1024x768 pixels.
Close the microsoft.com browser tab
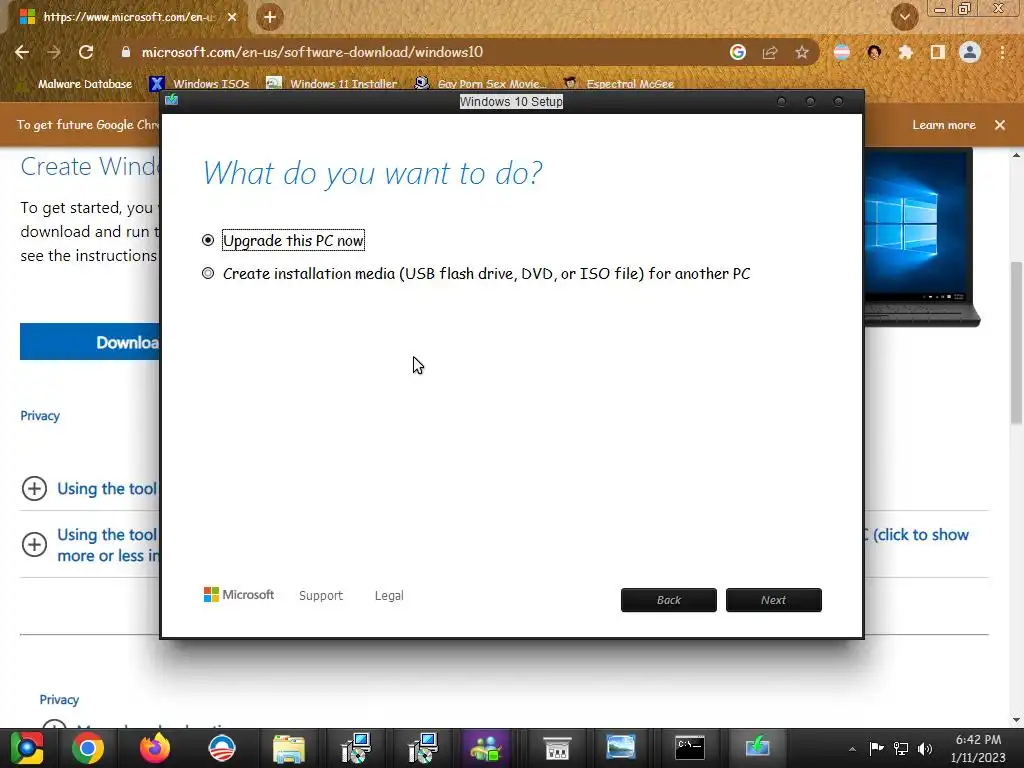232,17
